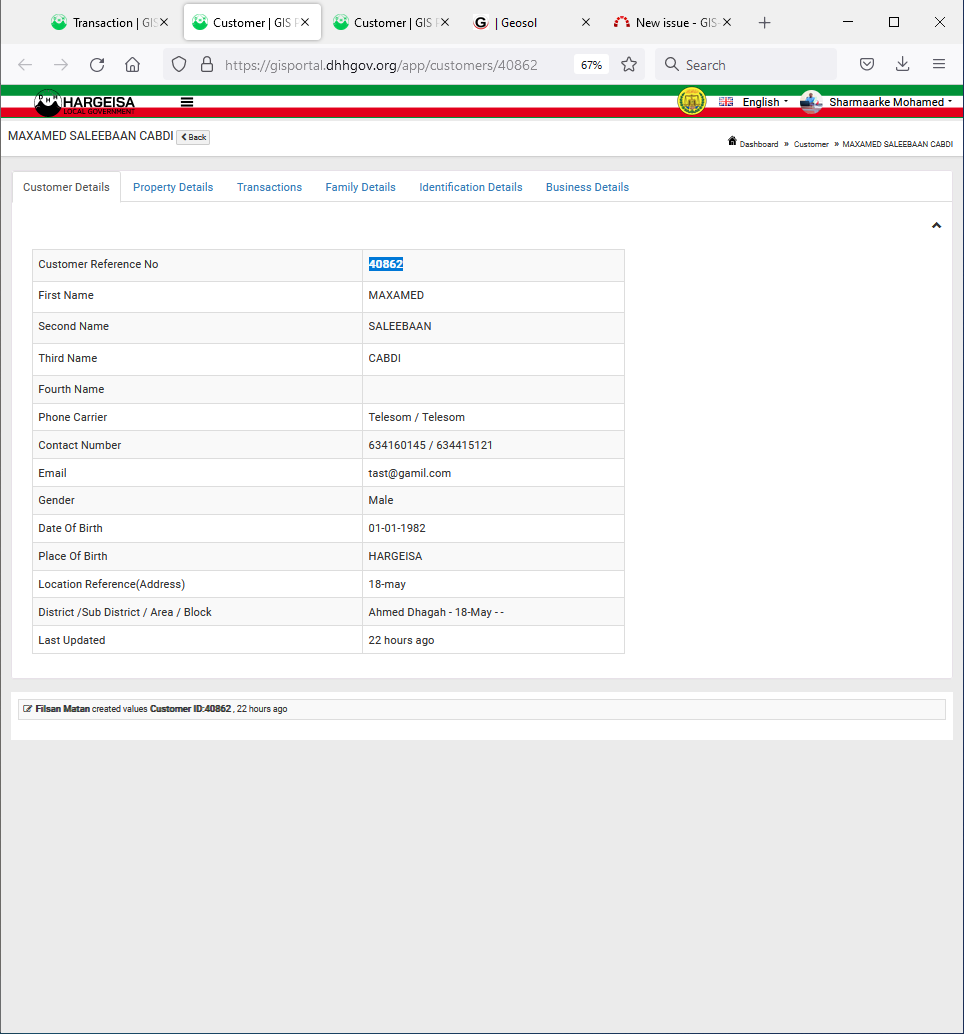Click first name value MAXAMED
964x1034 pixels.
(396, 295)
